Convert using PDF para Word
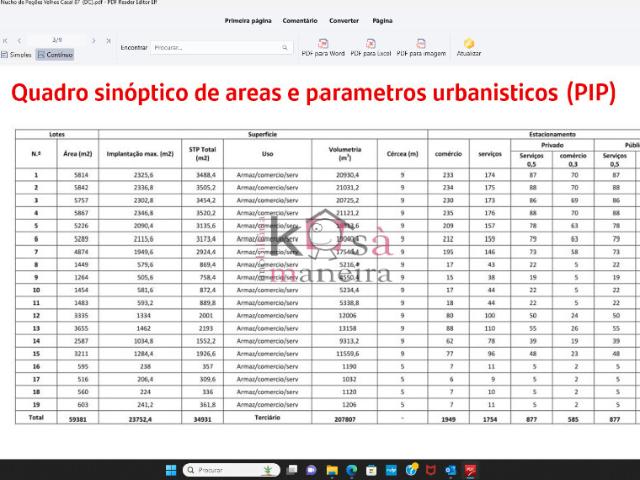 pyautogui.click(x=323, y=48)
